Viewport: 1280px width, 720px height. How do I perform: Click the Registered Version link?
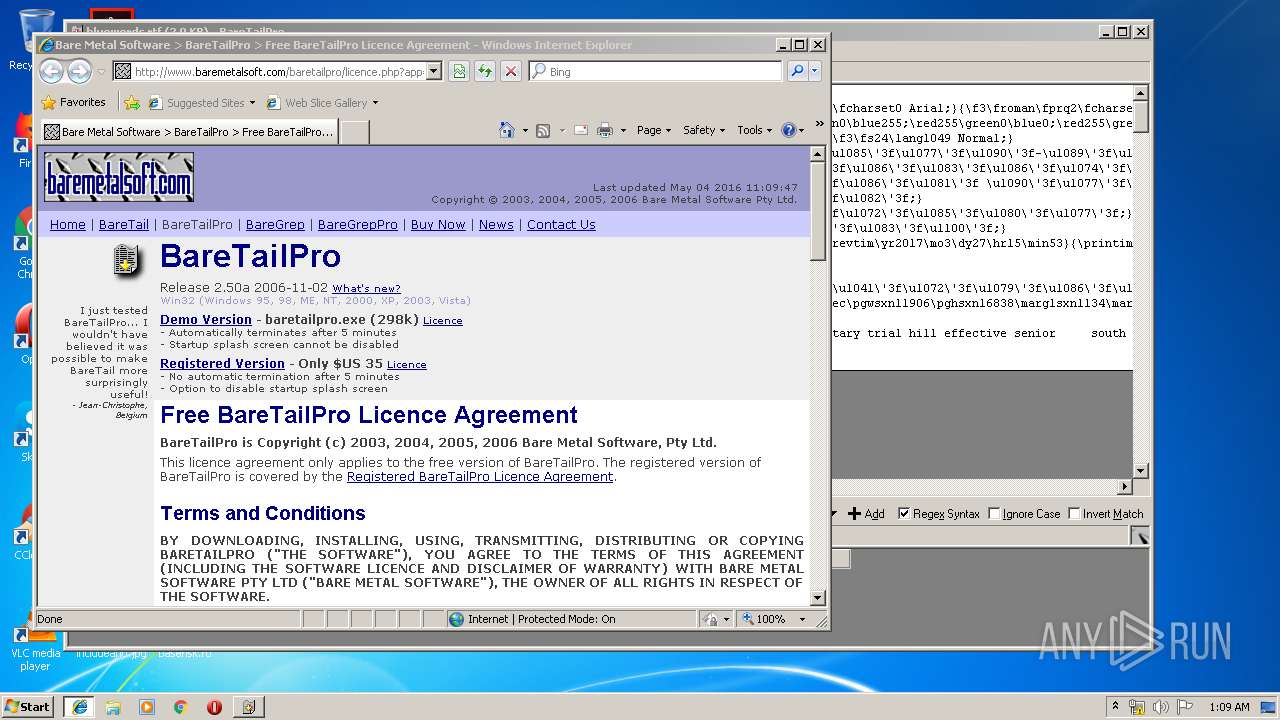[x=222, y=364]
